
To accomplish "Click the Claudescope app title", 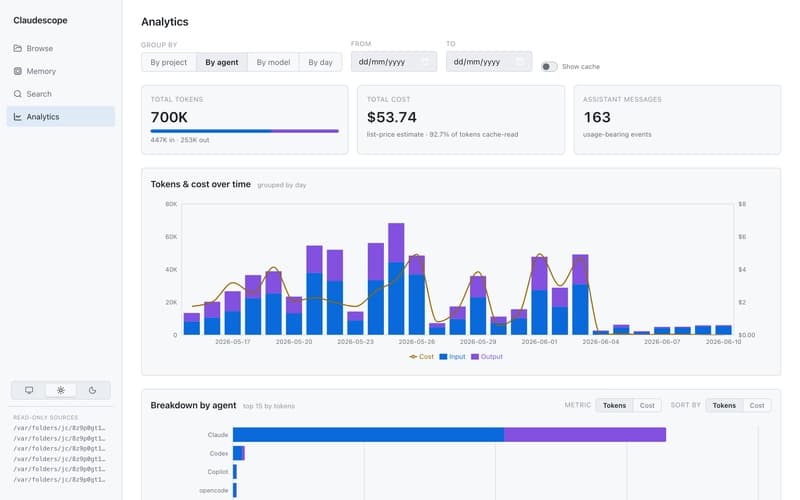I will point(40,20).
